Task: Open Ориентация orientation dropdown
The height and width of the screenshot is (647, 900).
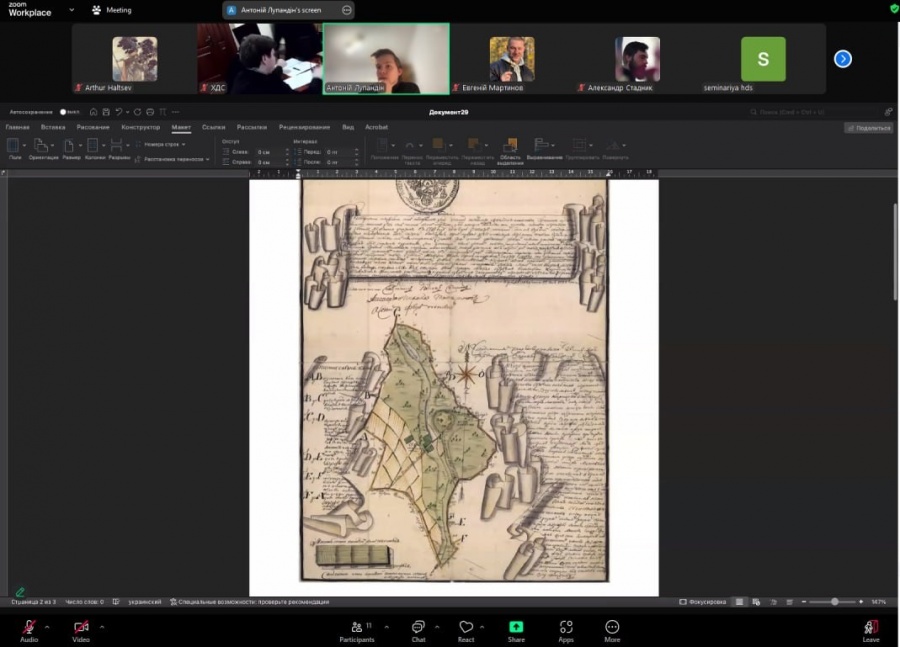Action: tap(44, 148)
